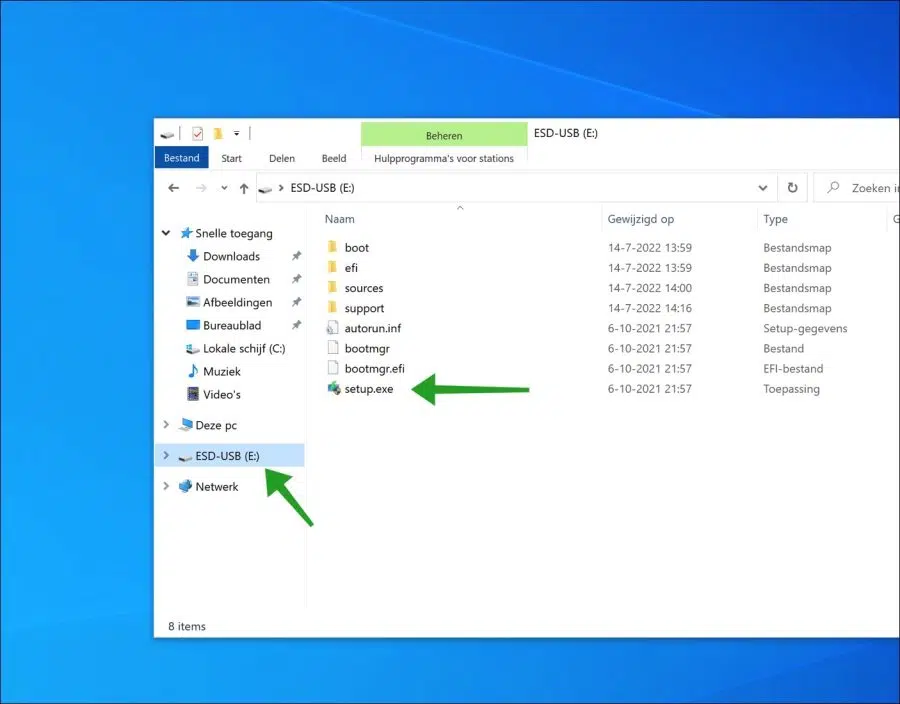Switch to the Beeld ribbon tab

[x=334, y=158]
